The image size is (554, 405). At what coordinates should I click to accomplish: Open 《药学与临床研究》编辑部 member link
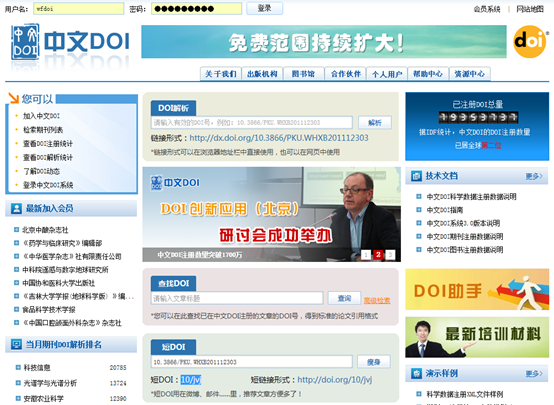point(62,243)
